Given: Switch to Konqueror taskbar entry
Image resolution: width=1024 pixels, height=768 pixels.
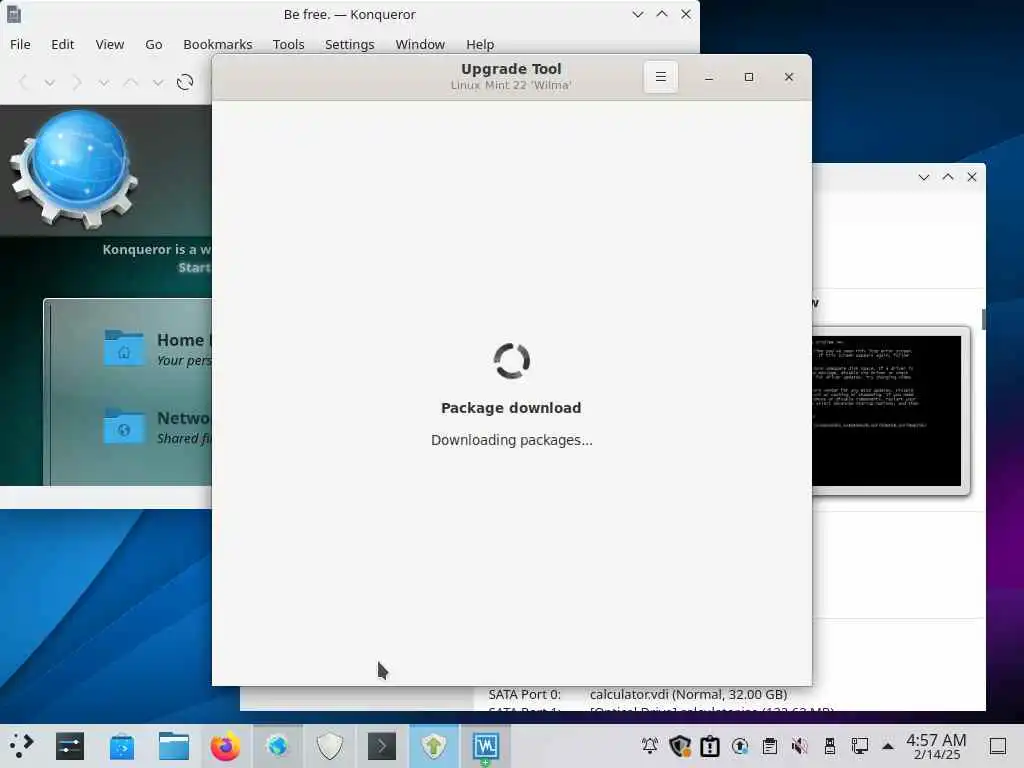Looking at the screenshot, I should (x=278, y=746).
